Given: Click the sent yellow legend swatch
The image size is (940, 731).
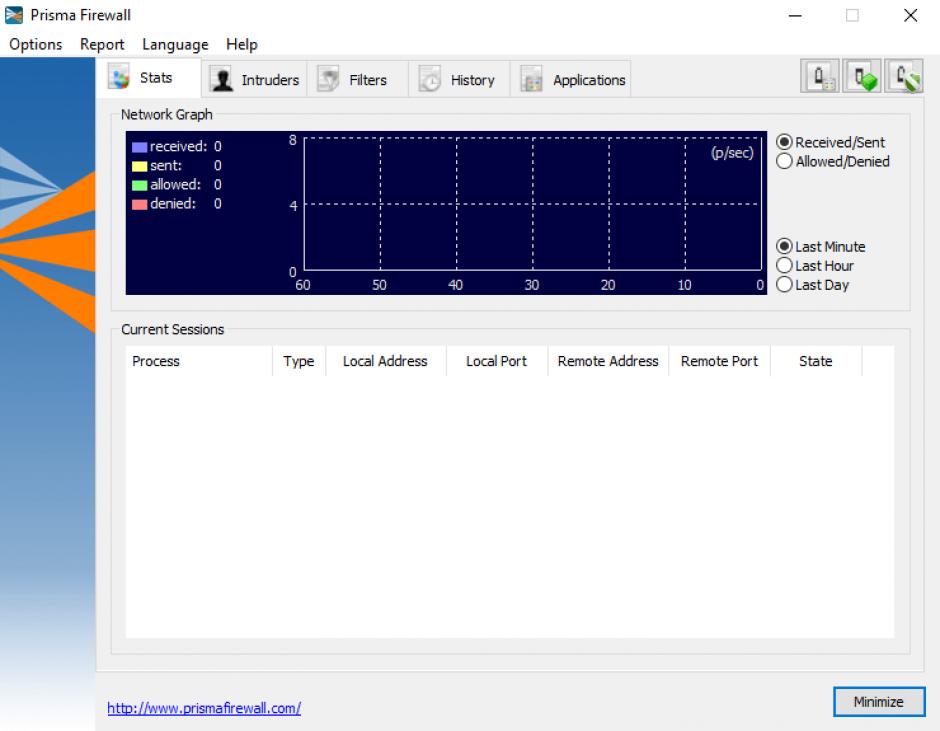Looking at the screenshot, I should tap(140, 166).
